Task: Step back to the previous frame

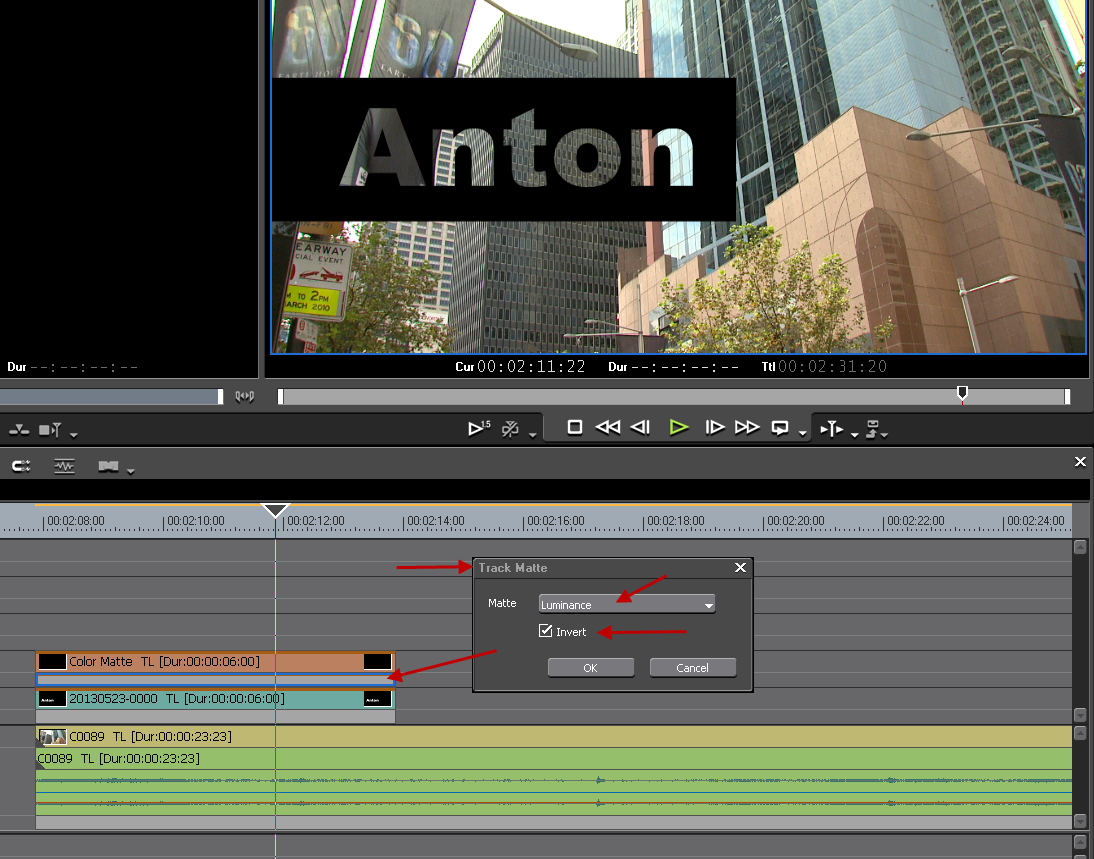Action: coord(641,428)
